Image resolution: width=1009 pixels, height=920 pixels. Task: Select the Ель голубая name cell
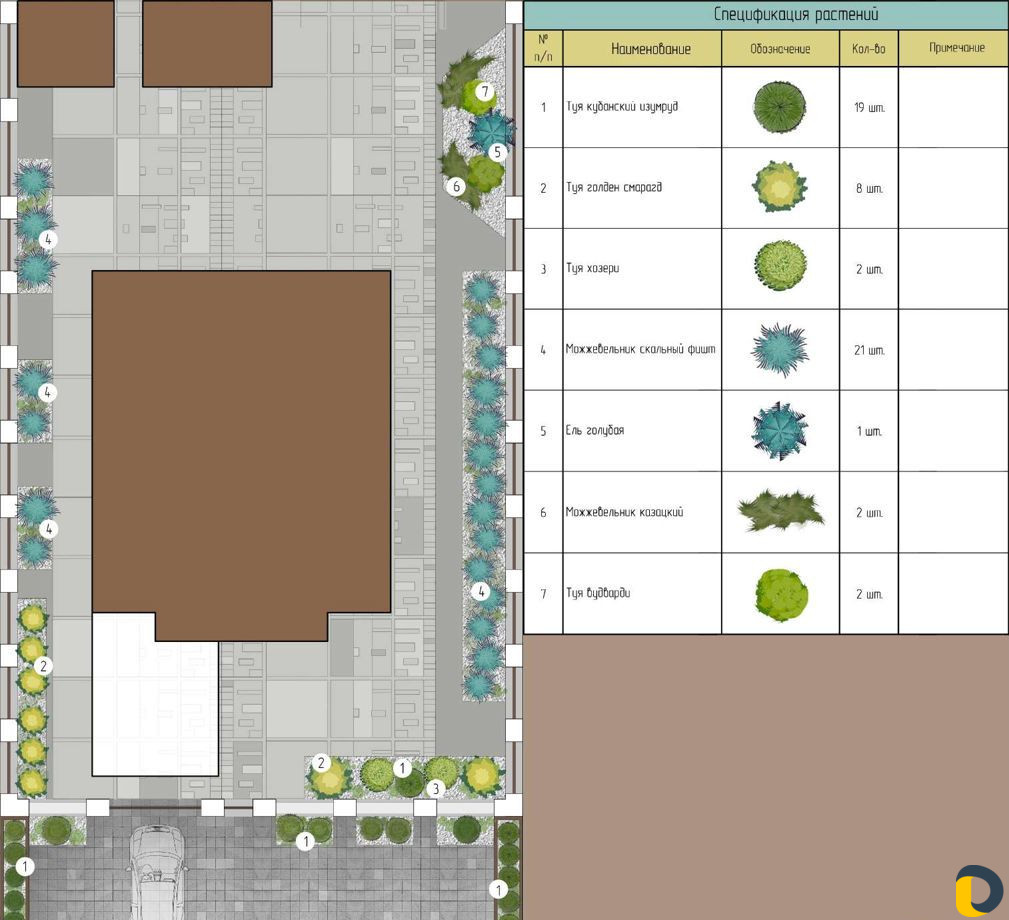(x=642, y=430)
